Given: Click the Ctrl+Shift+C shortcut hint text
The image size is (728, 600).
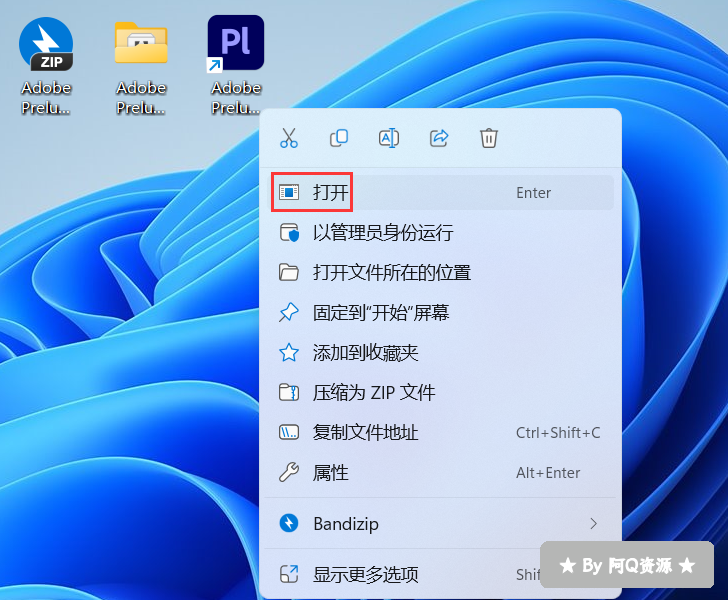Looking at the screenshot, I should [x=558, y=433].
